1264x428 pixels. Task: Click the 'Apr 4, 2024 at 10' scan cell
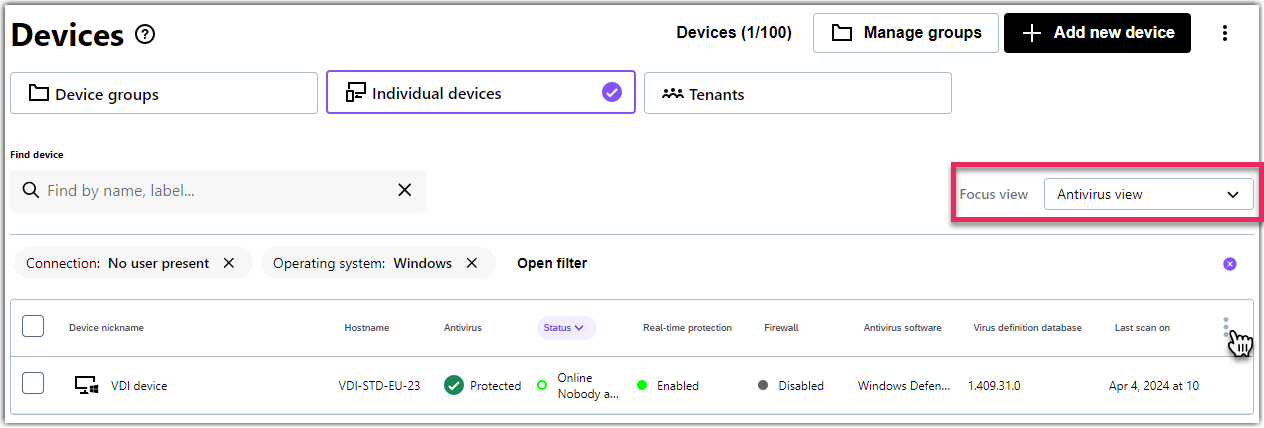pos(1154,386)
